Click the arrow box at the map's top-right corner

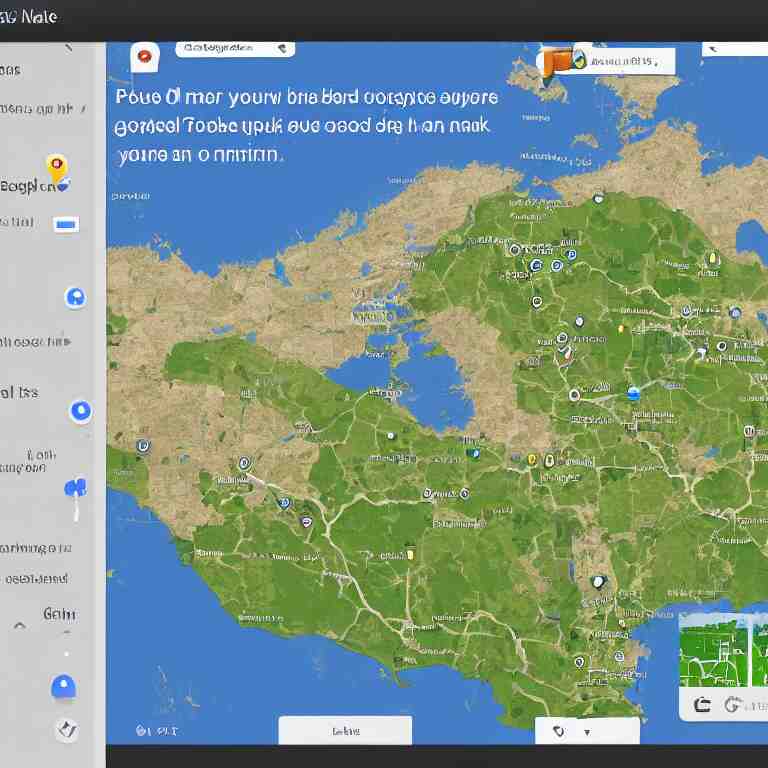(734, 48)
